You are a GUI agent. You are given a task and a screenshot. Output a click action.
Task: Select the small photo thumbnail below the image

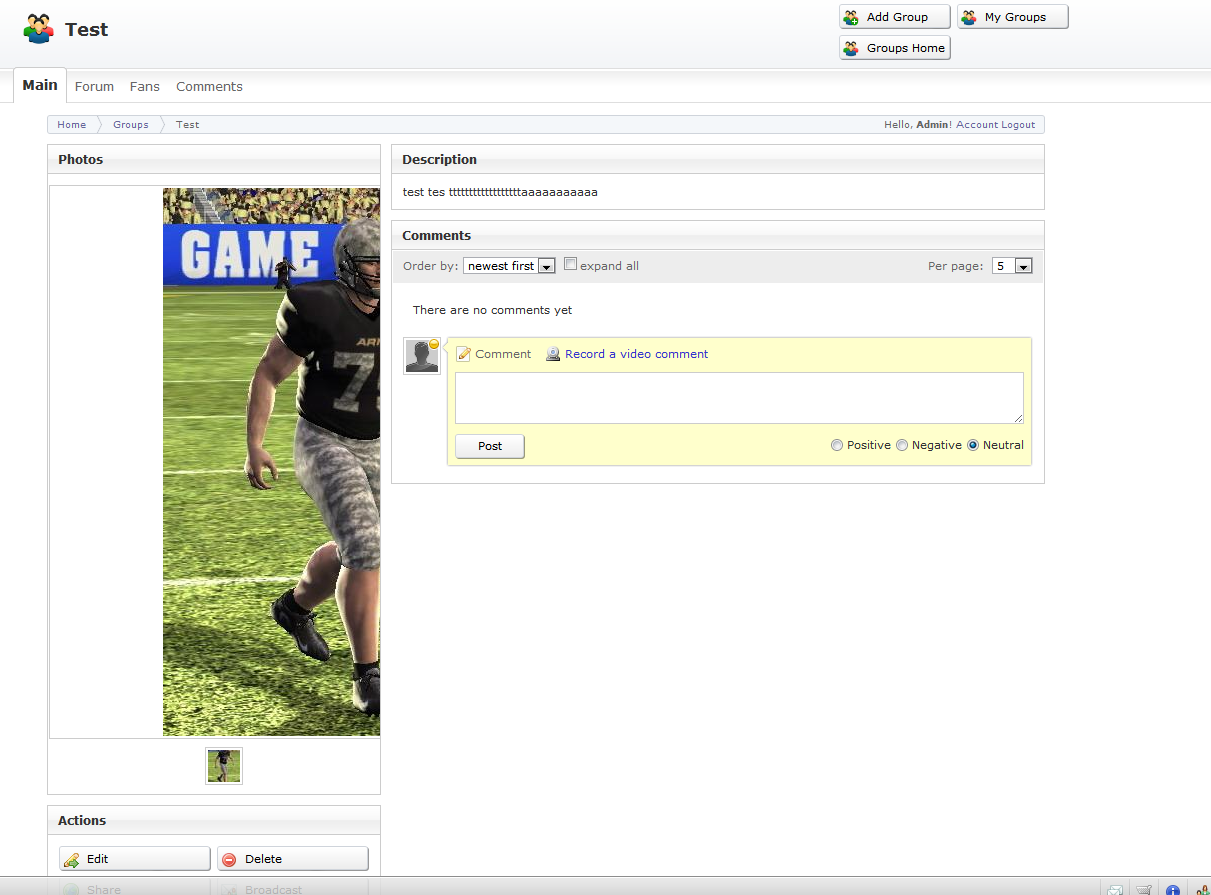(x=224, y=766)
